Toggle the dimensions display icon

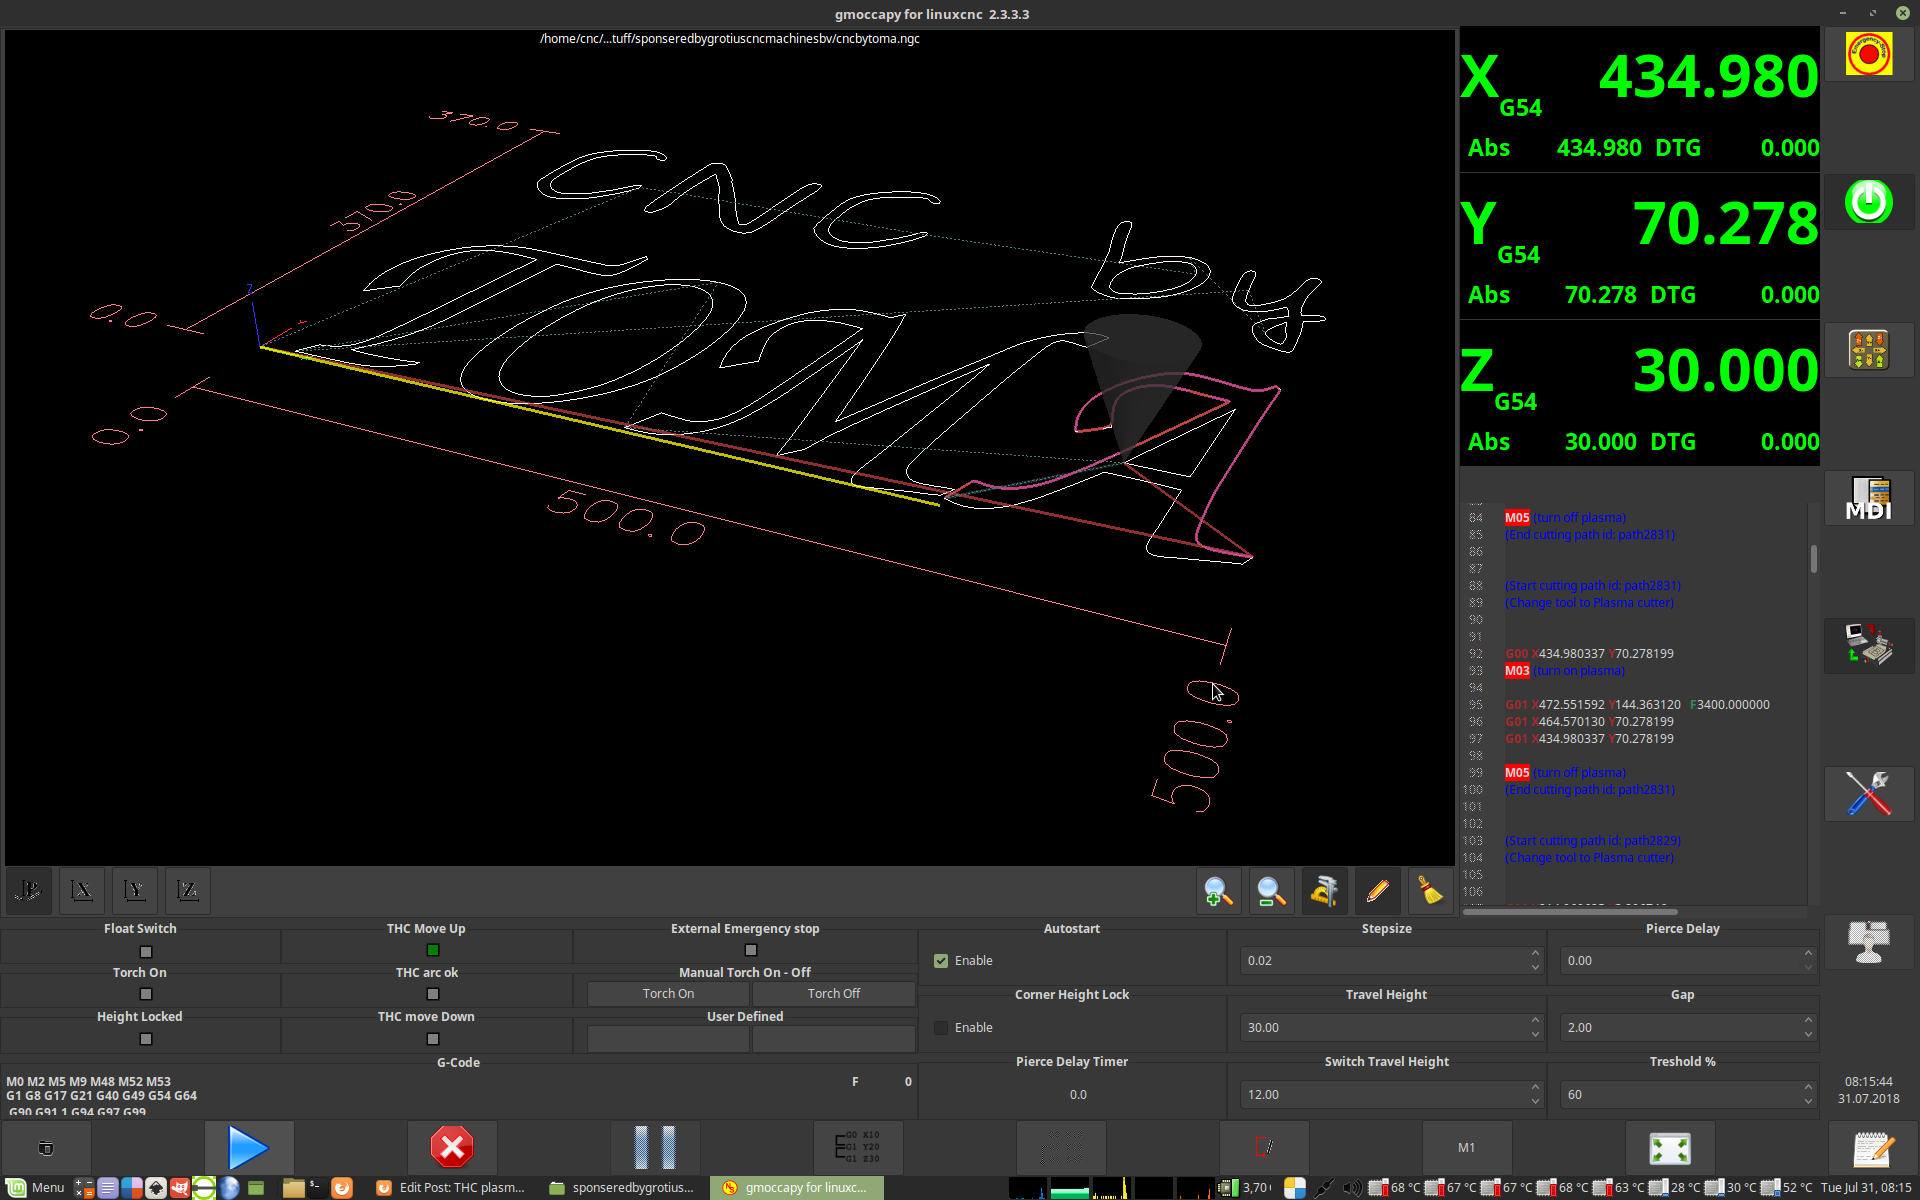1324,891
